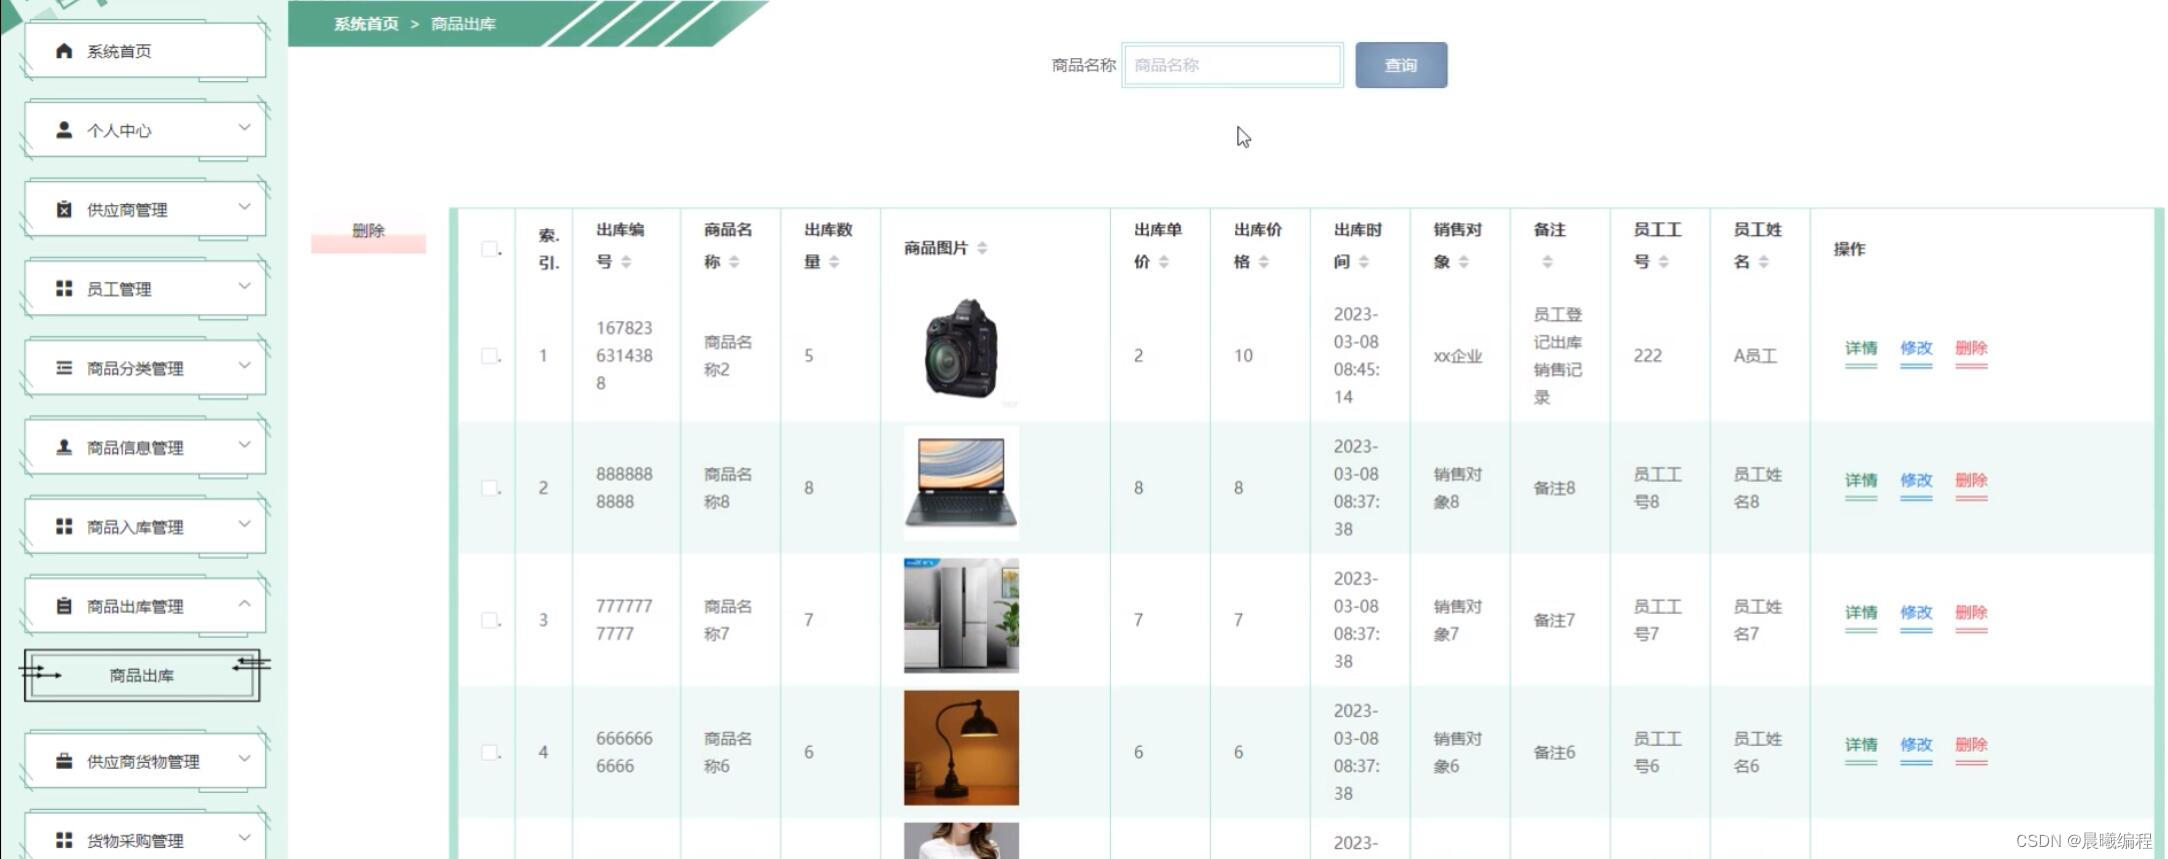Screen dimensions: 2168x859
Task: Check the row 4 checkbox for 商品名称6
Action: click(489, 752)
